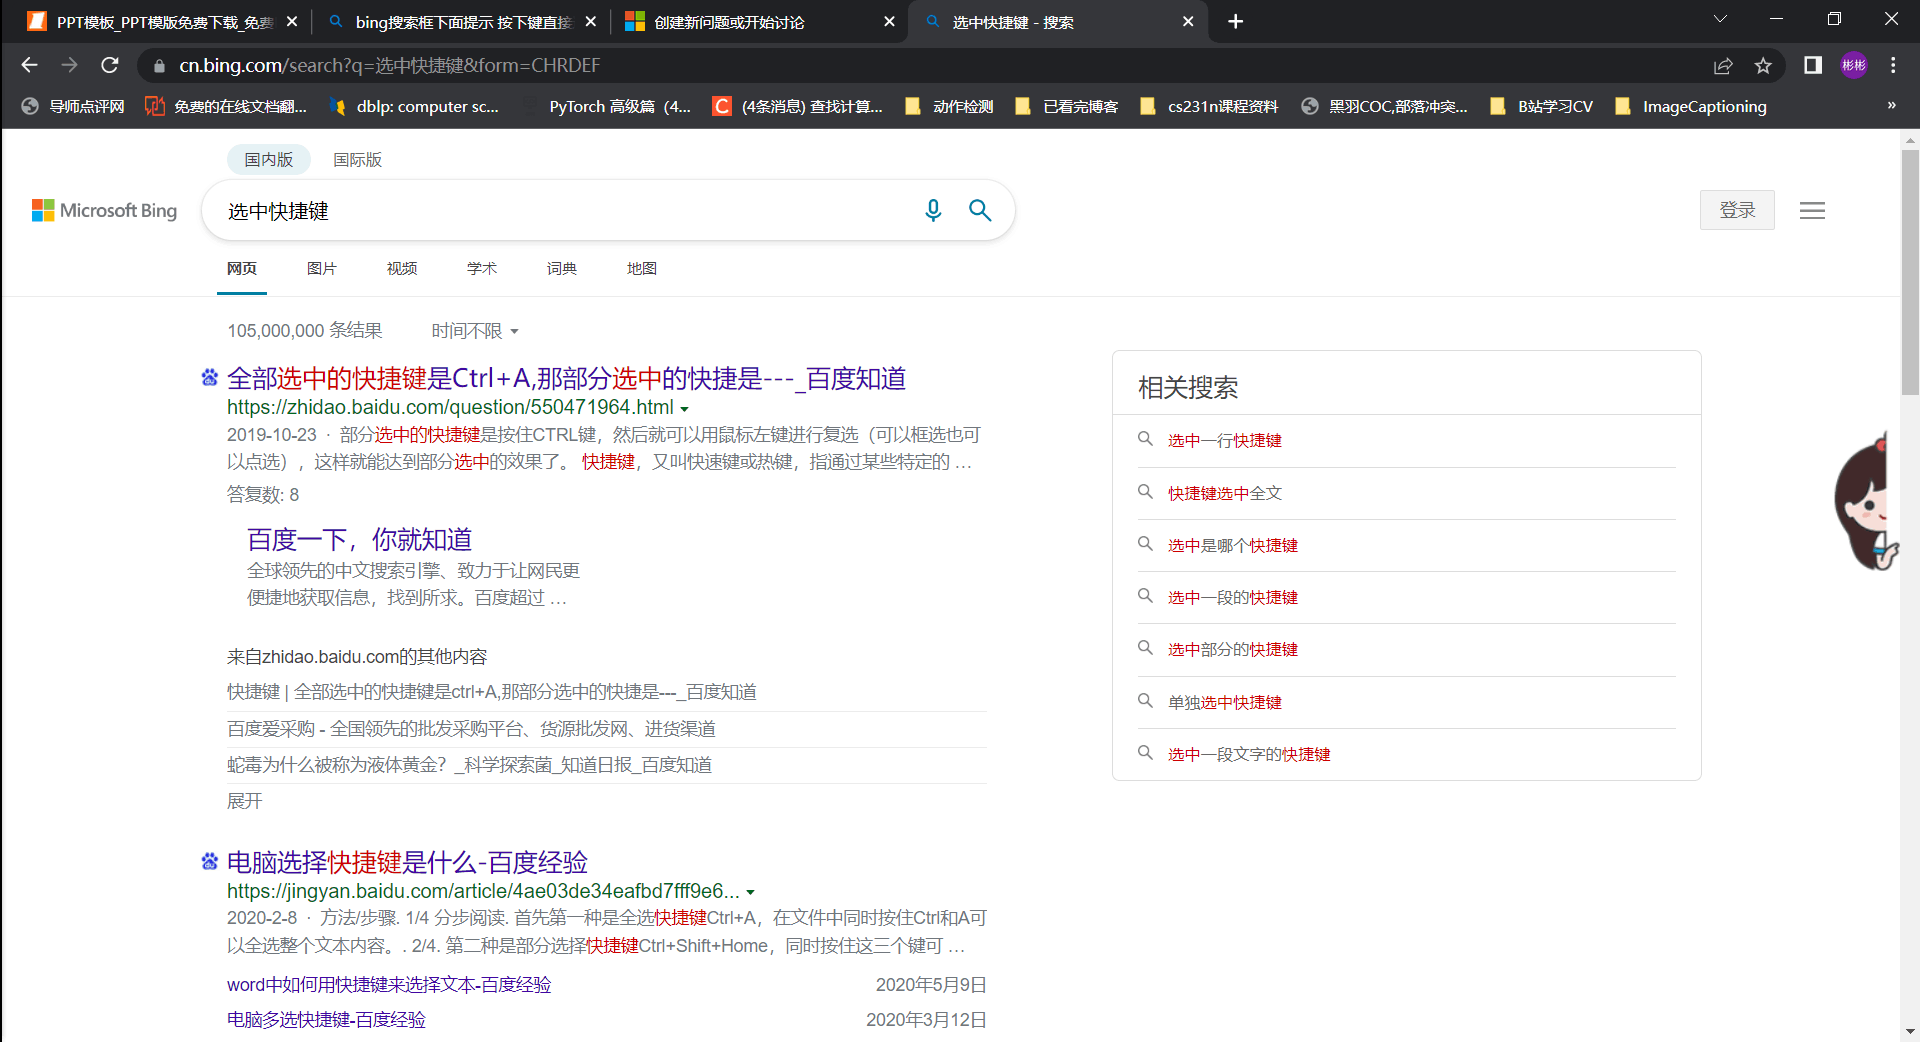Image resolution: width=1920 pixels, height=1042 pixels.
Task: Switch to the bing搜索框 browser tab
Action: click(x=460, y=21)
